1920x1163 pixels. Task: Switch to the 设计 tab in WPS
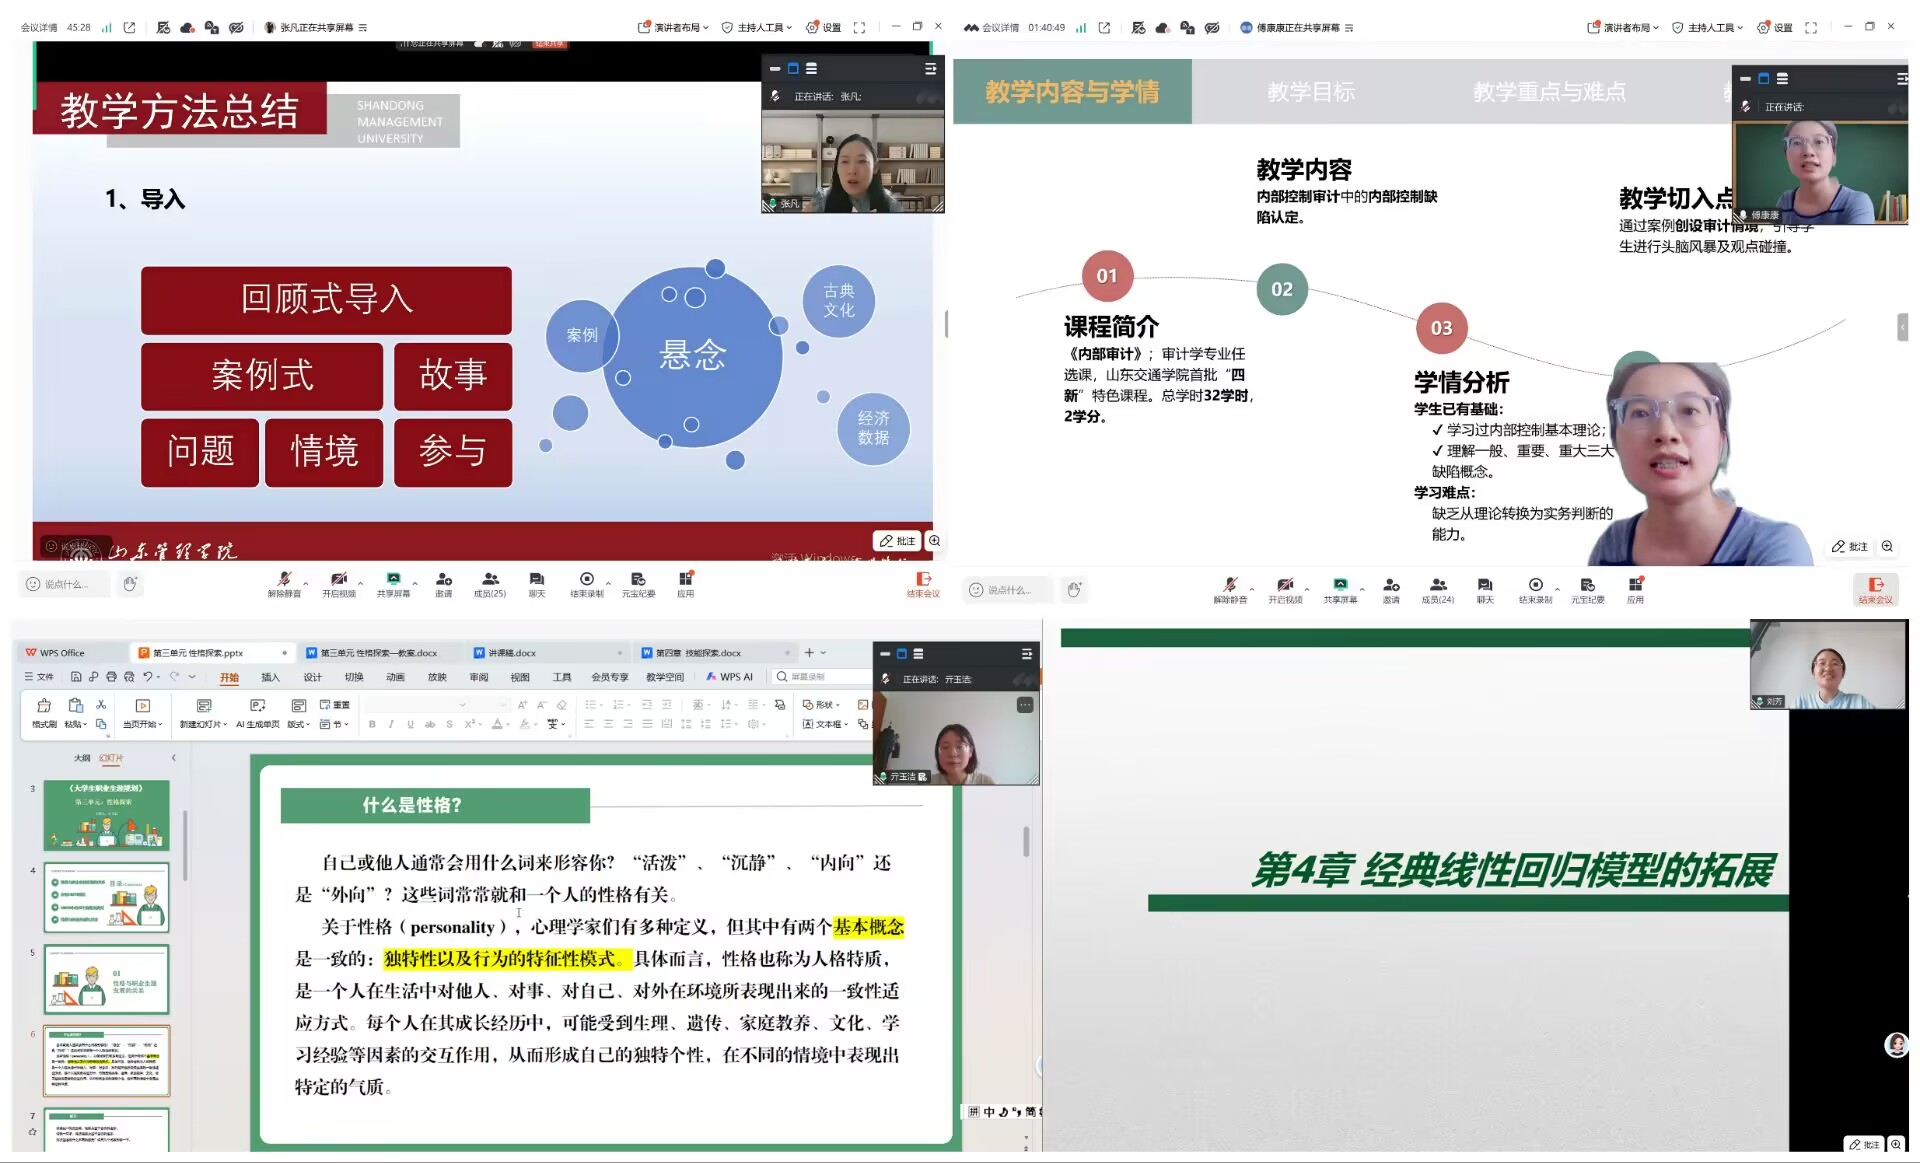tap(313, 677)
